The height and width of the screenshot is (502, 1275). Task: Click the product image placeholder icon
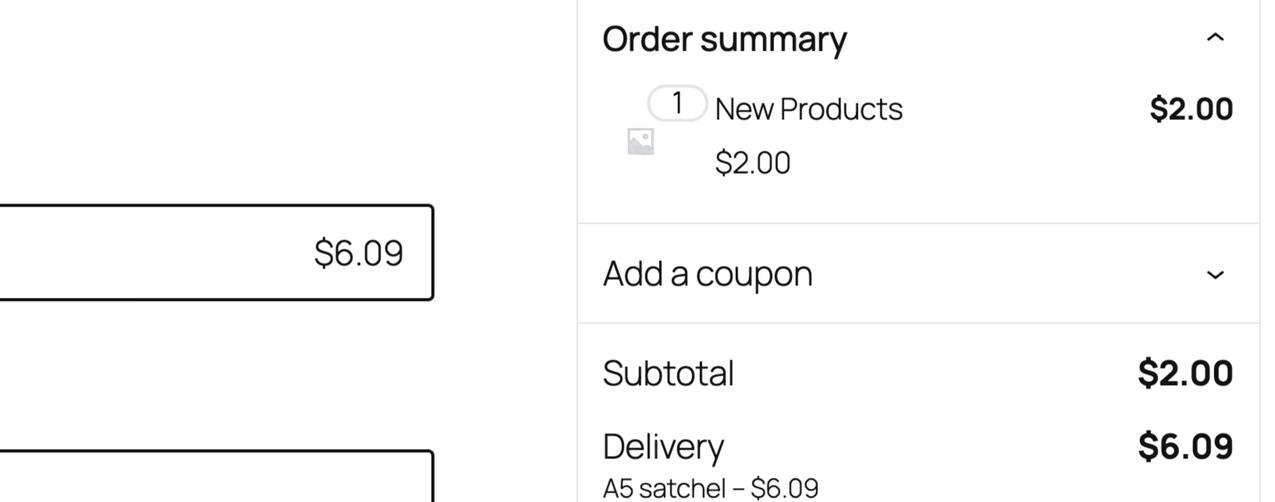(641, 142)
